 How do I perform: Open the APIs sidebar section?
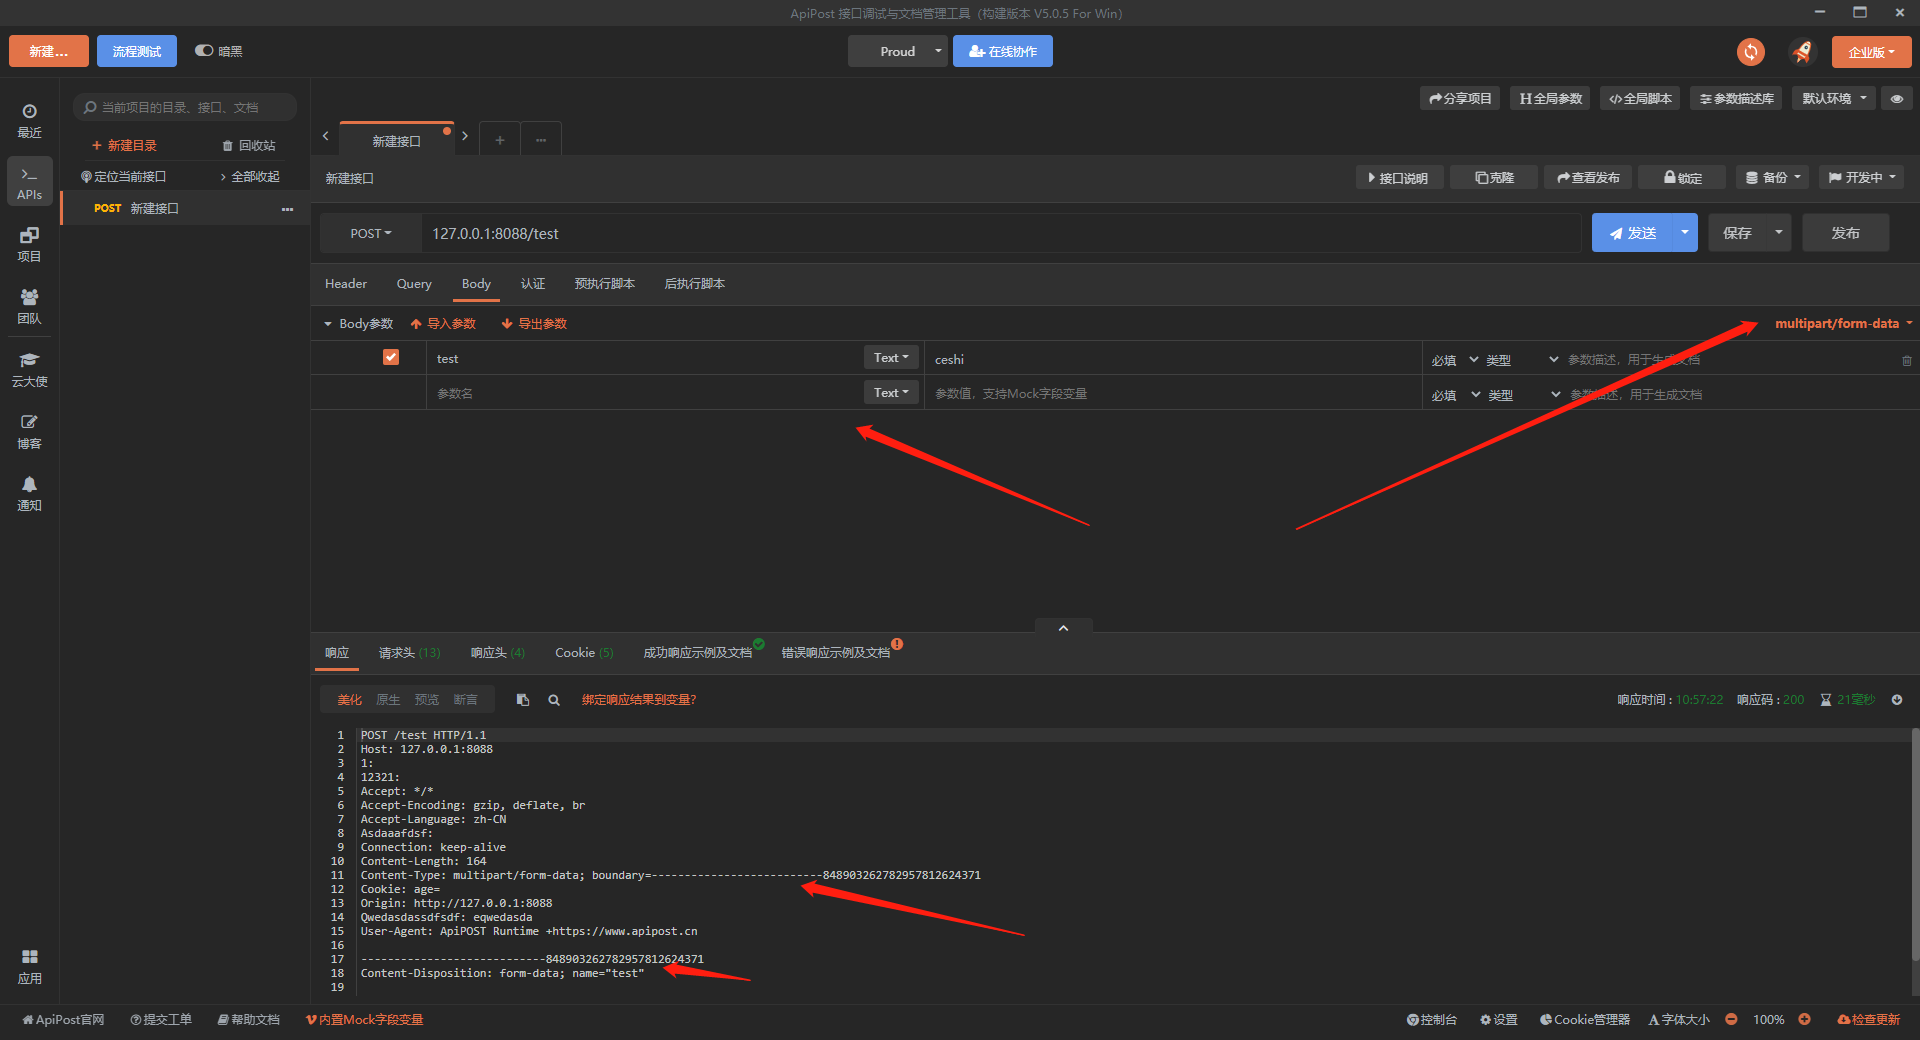[x=29, y=182]
